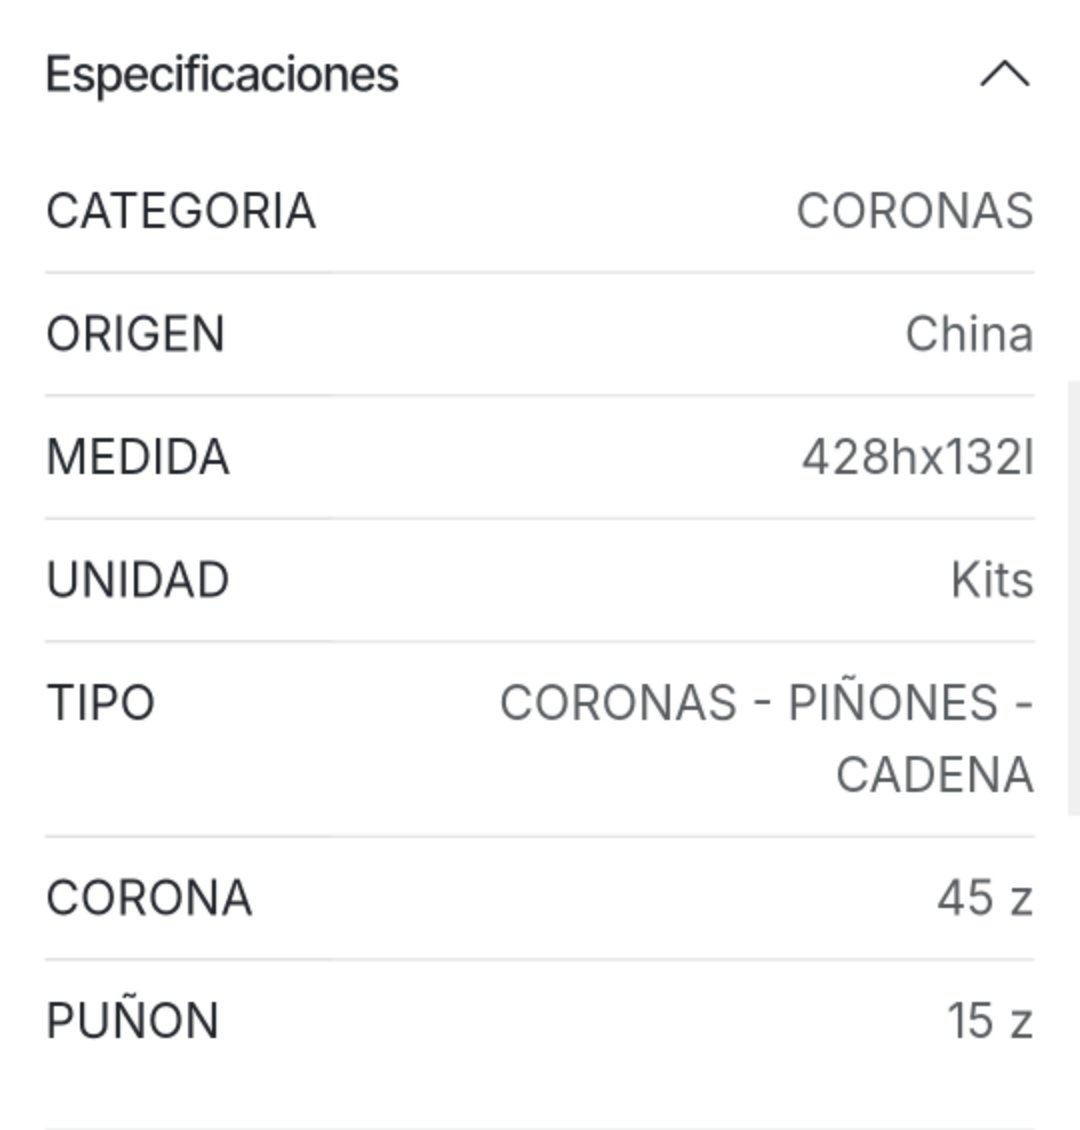Screen dimensions: 1080x1130
Task: Click the 428hx132l measurement value
Action: [x=918, y=457]
